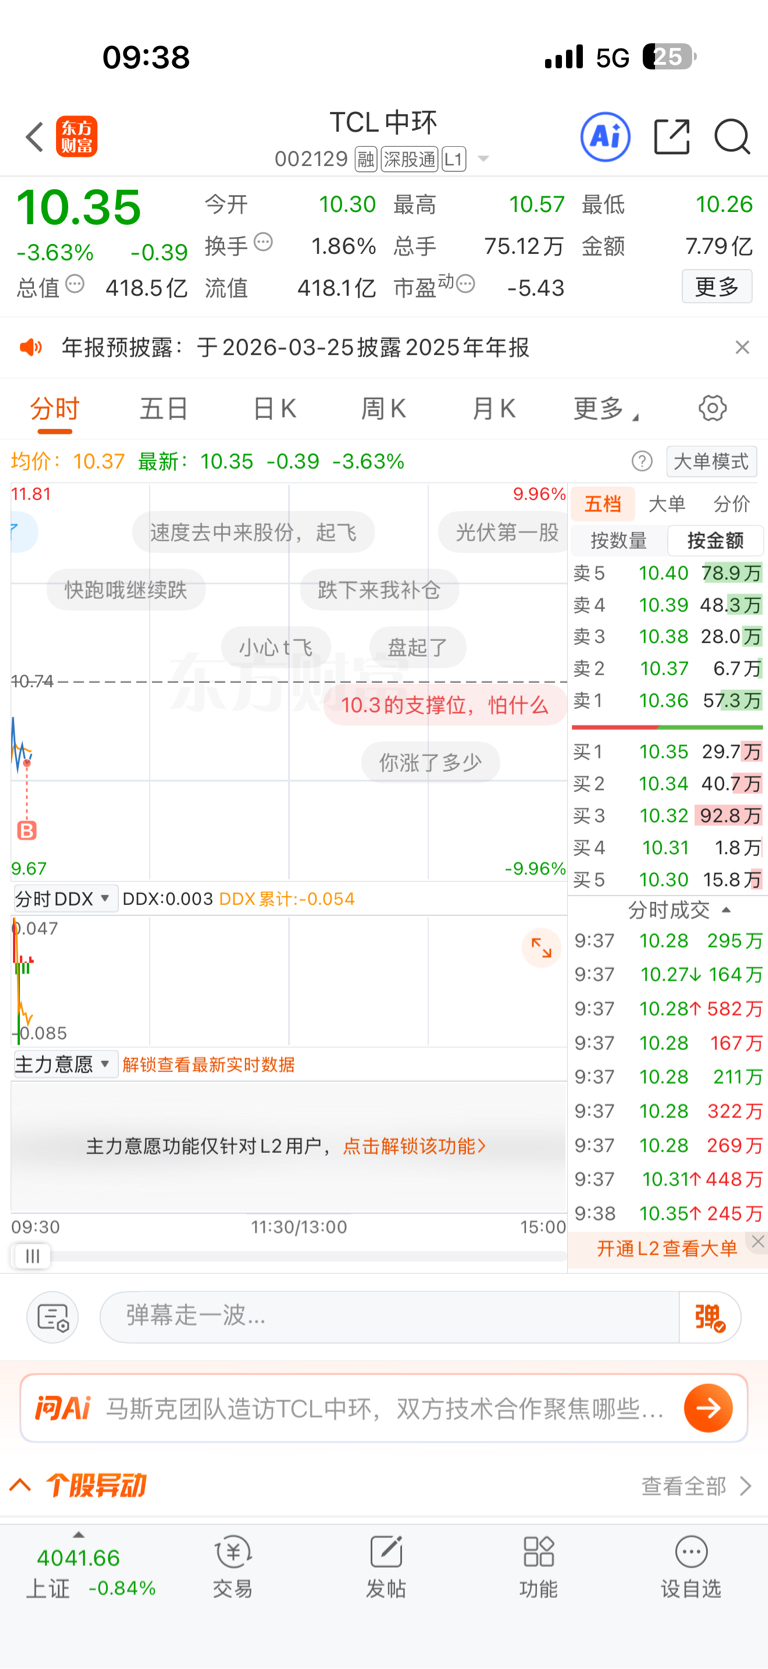Screen dimensions: 768x1669
Task: Tap the 卖1 row at 10.36
Action: click(x=667, y=701)
